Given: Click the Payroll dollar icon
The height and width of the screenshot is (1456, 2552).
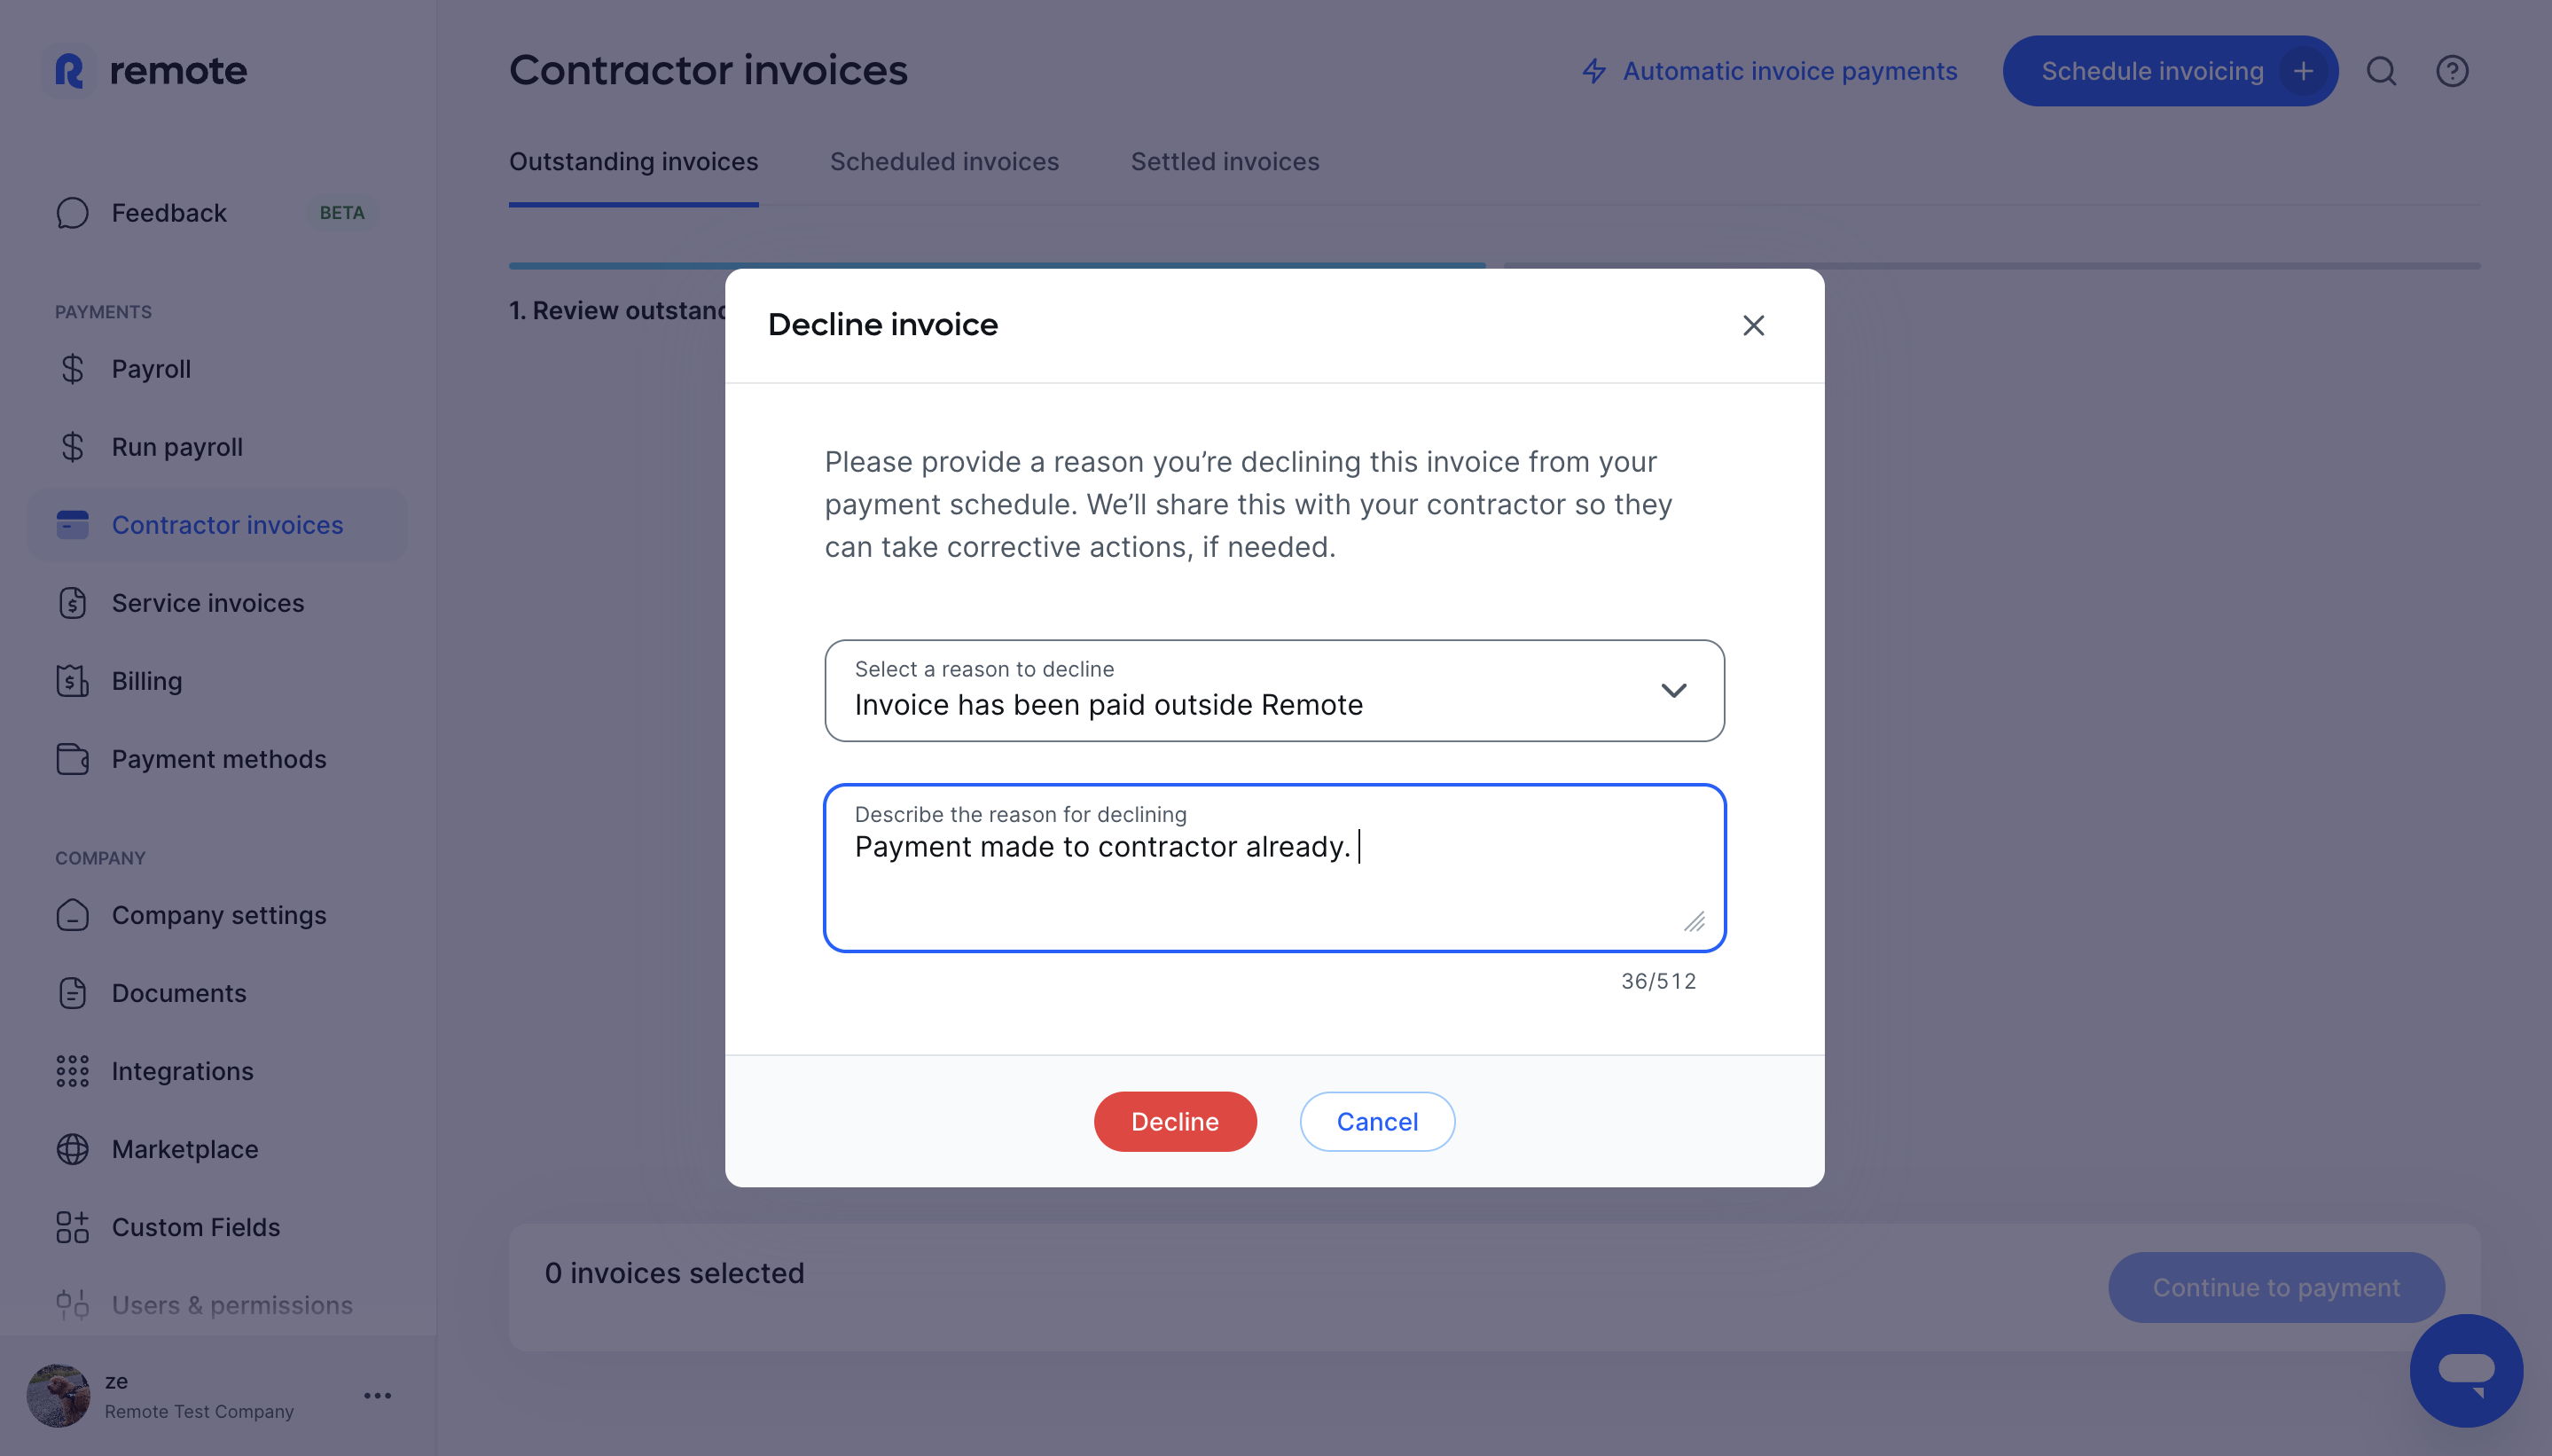Looking at the screenshot, I should pos(72,369).
